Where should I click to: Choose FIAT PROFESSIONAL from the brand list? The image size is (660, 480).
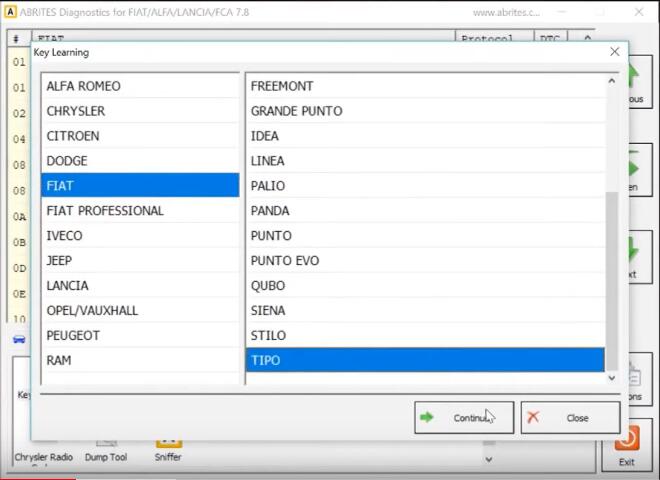140,210
